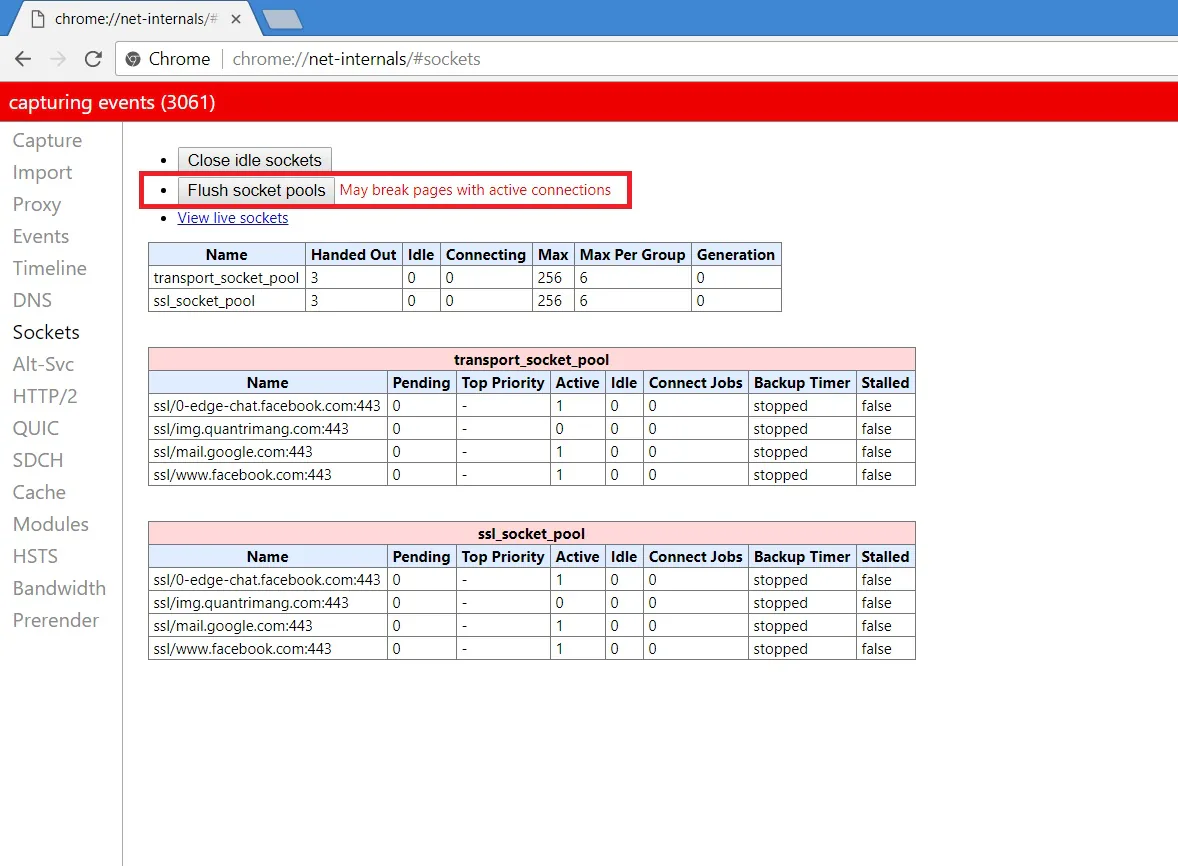Open the View live sockets link
This screenshot has width=1178, height=866.
[233, 218]
